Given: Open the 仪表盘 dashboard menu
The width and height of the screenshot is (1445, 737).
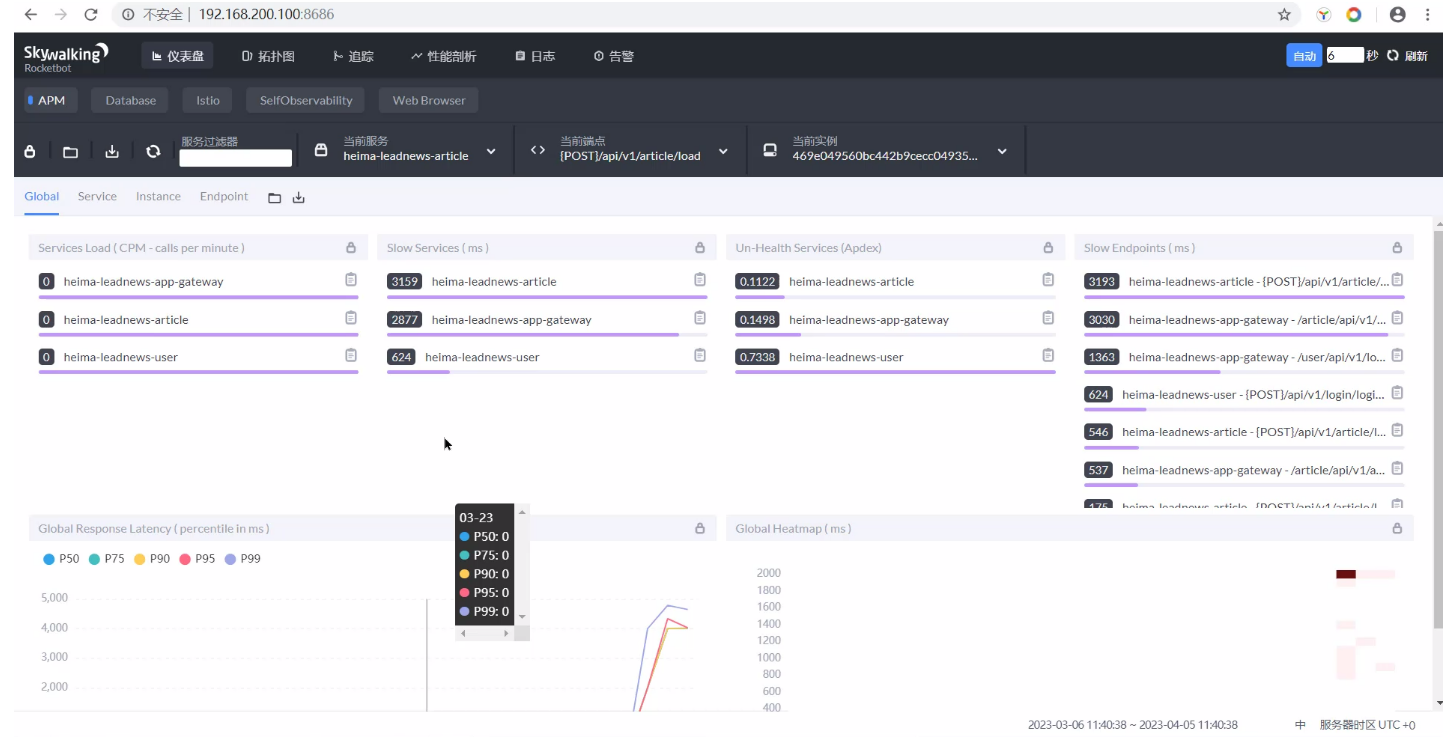Looking at the screenshot, I should point(178,57).
